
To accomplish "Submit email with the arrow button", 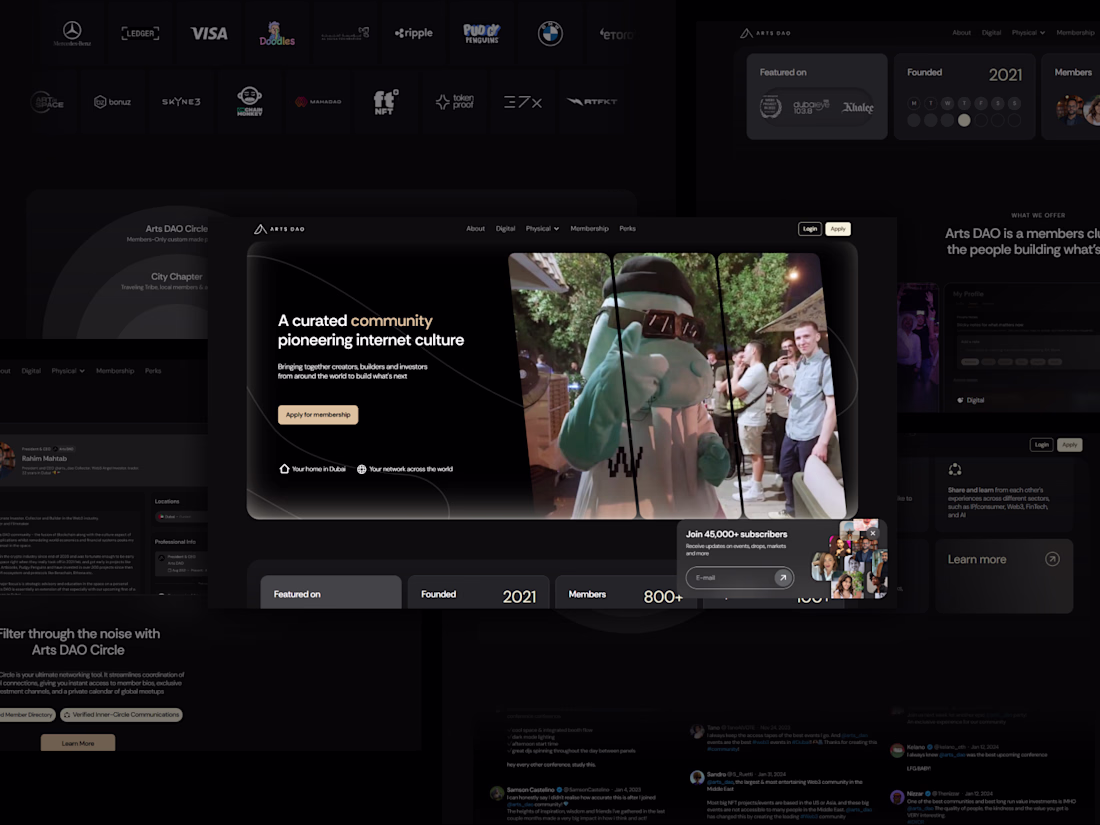I will click(x=783, y=577).
